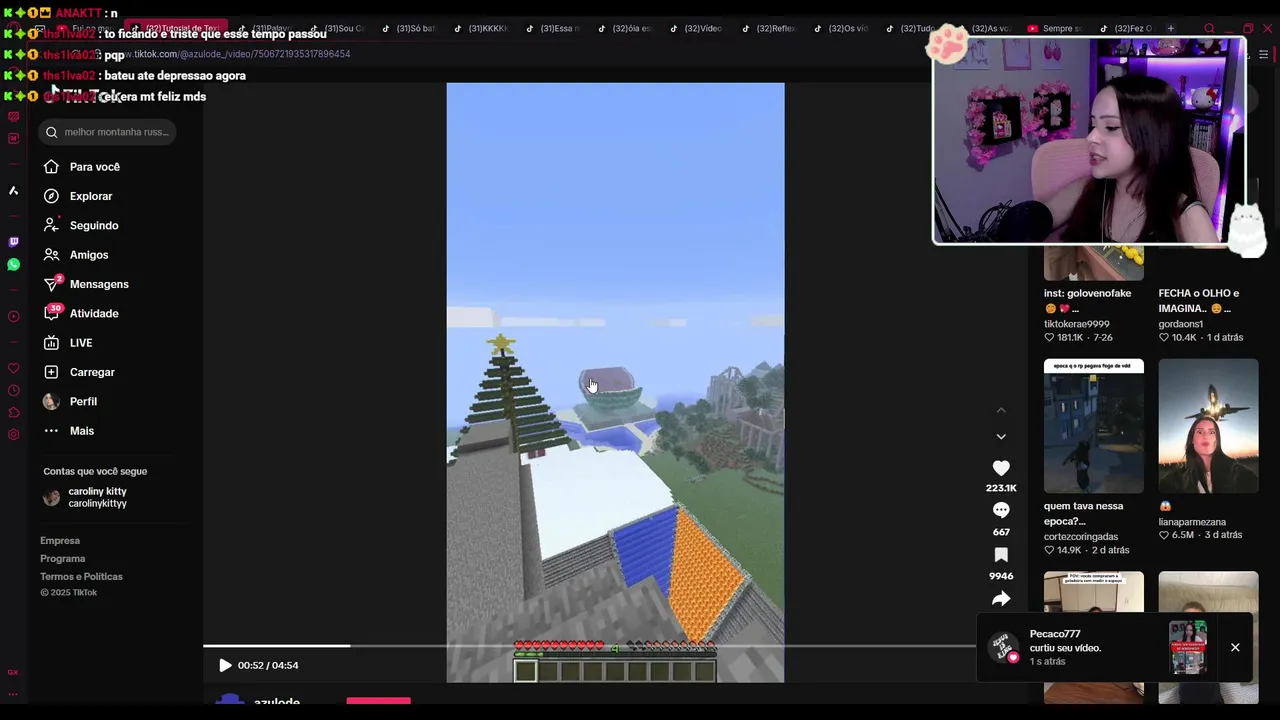Click the WhatsApp icon in Opera sidebar

click(13, 265)
